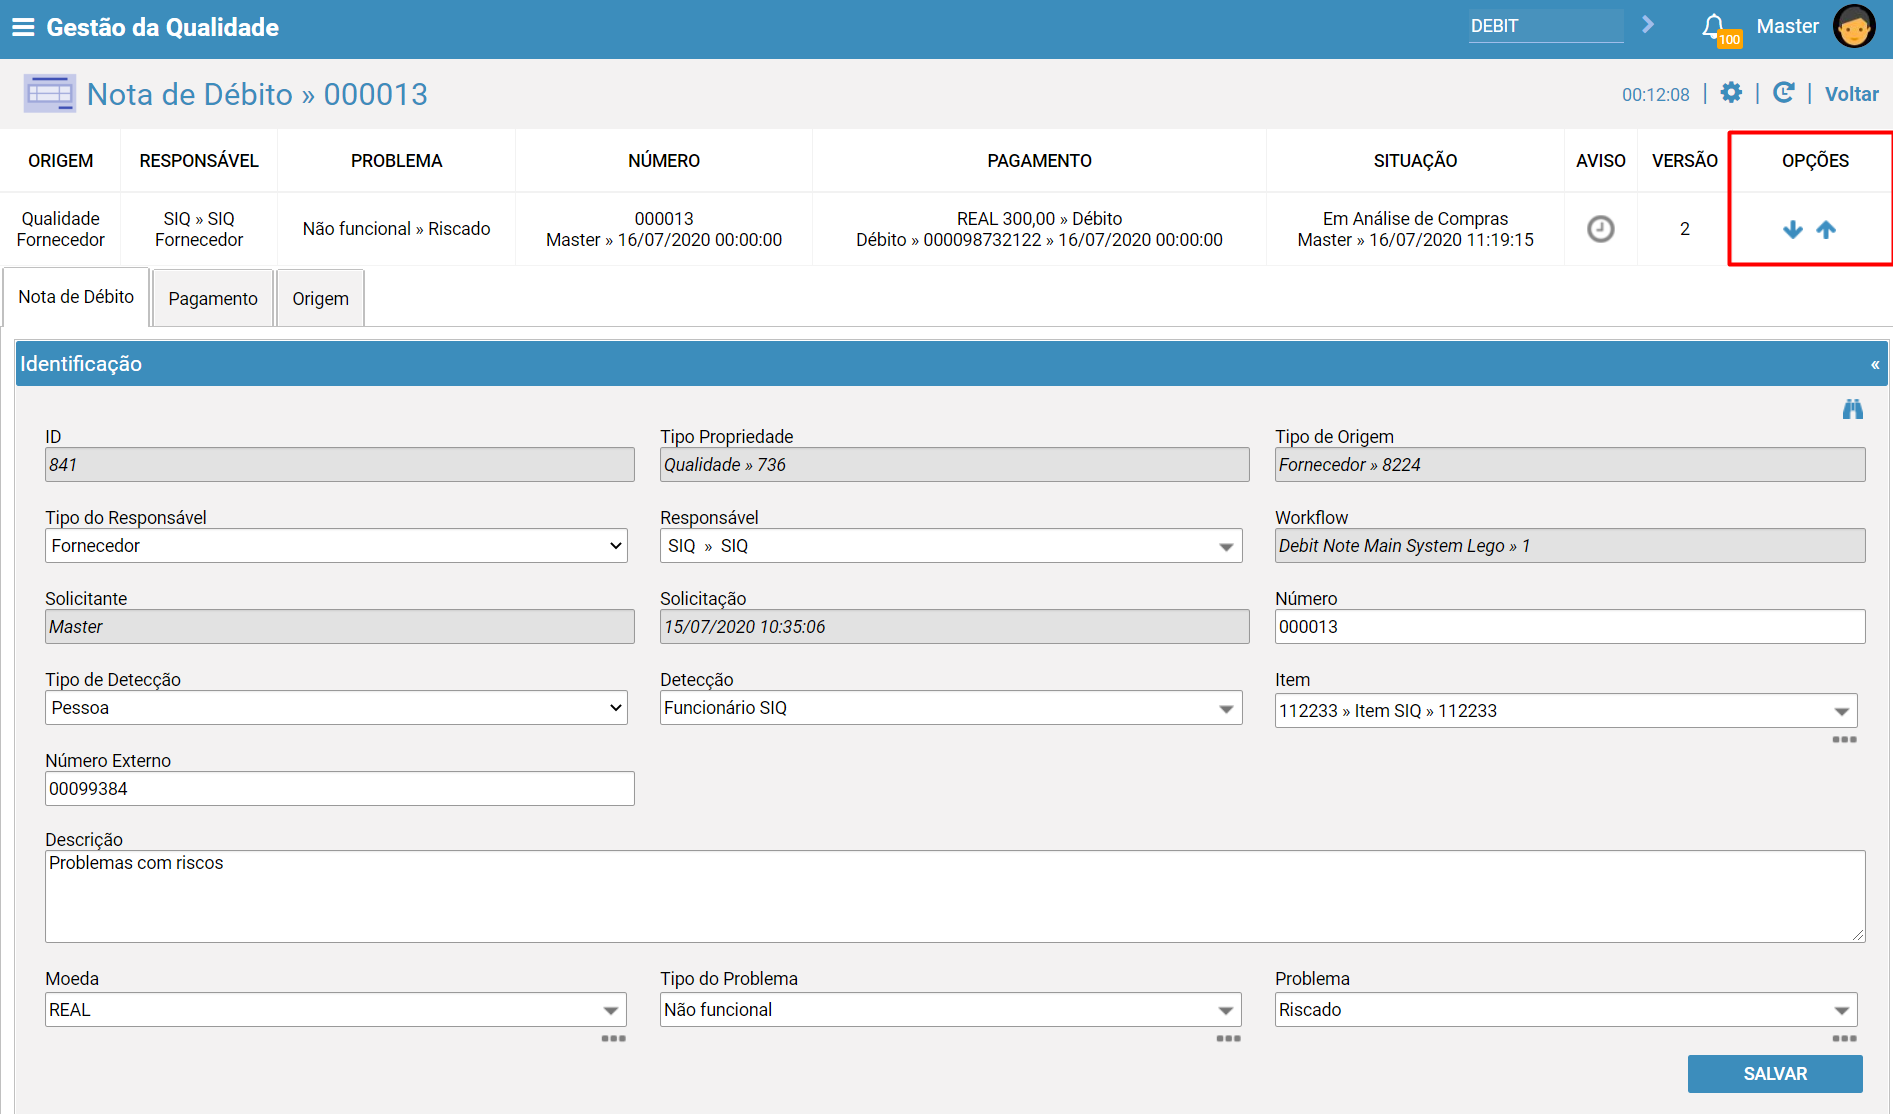Screen dimensions: 1893x1114
Task: Expand the Moeda REAL dropdown
Action: 336,1010
